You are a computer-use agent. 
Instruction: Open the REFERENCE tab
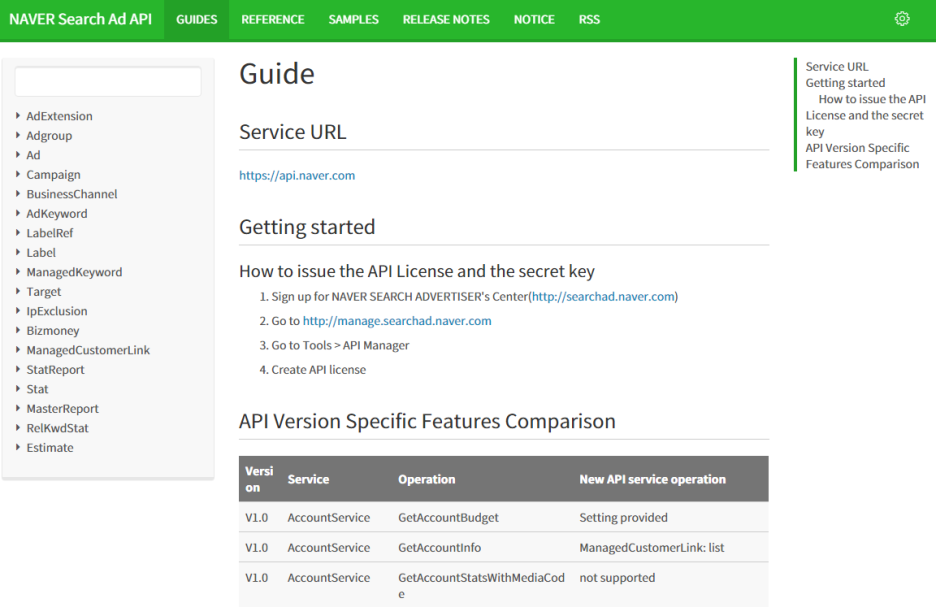273,20
